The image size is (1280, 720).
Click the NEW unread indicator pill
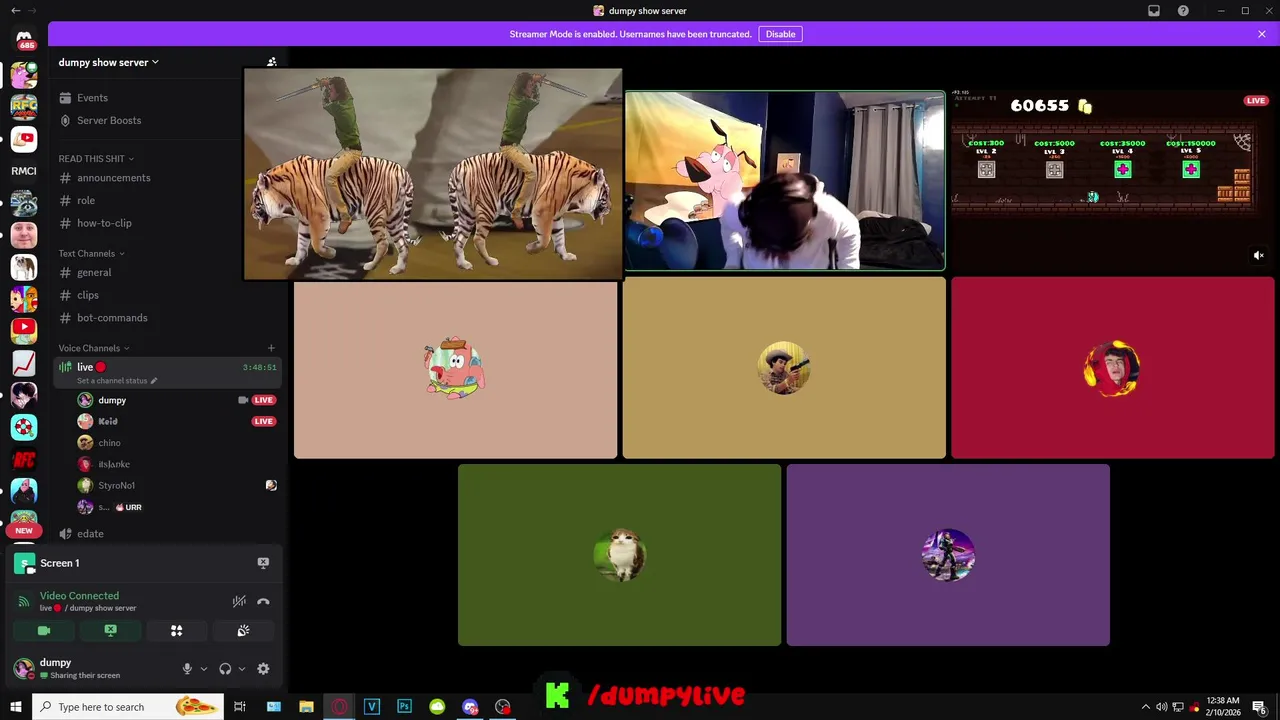24,530
